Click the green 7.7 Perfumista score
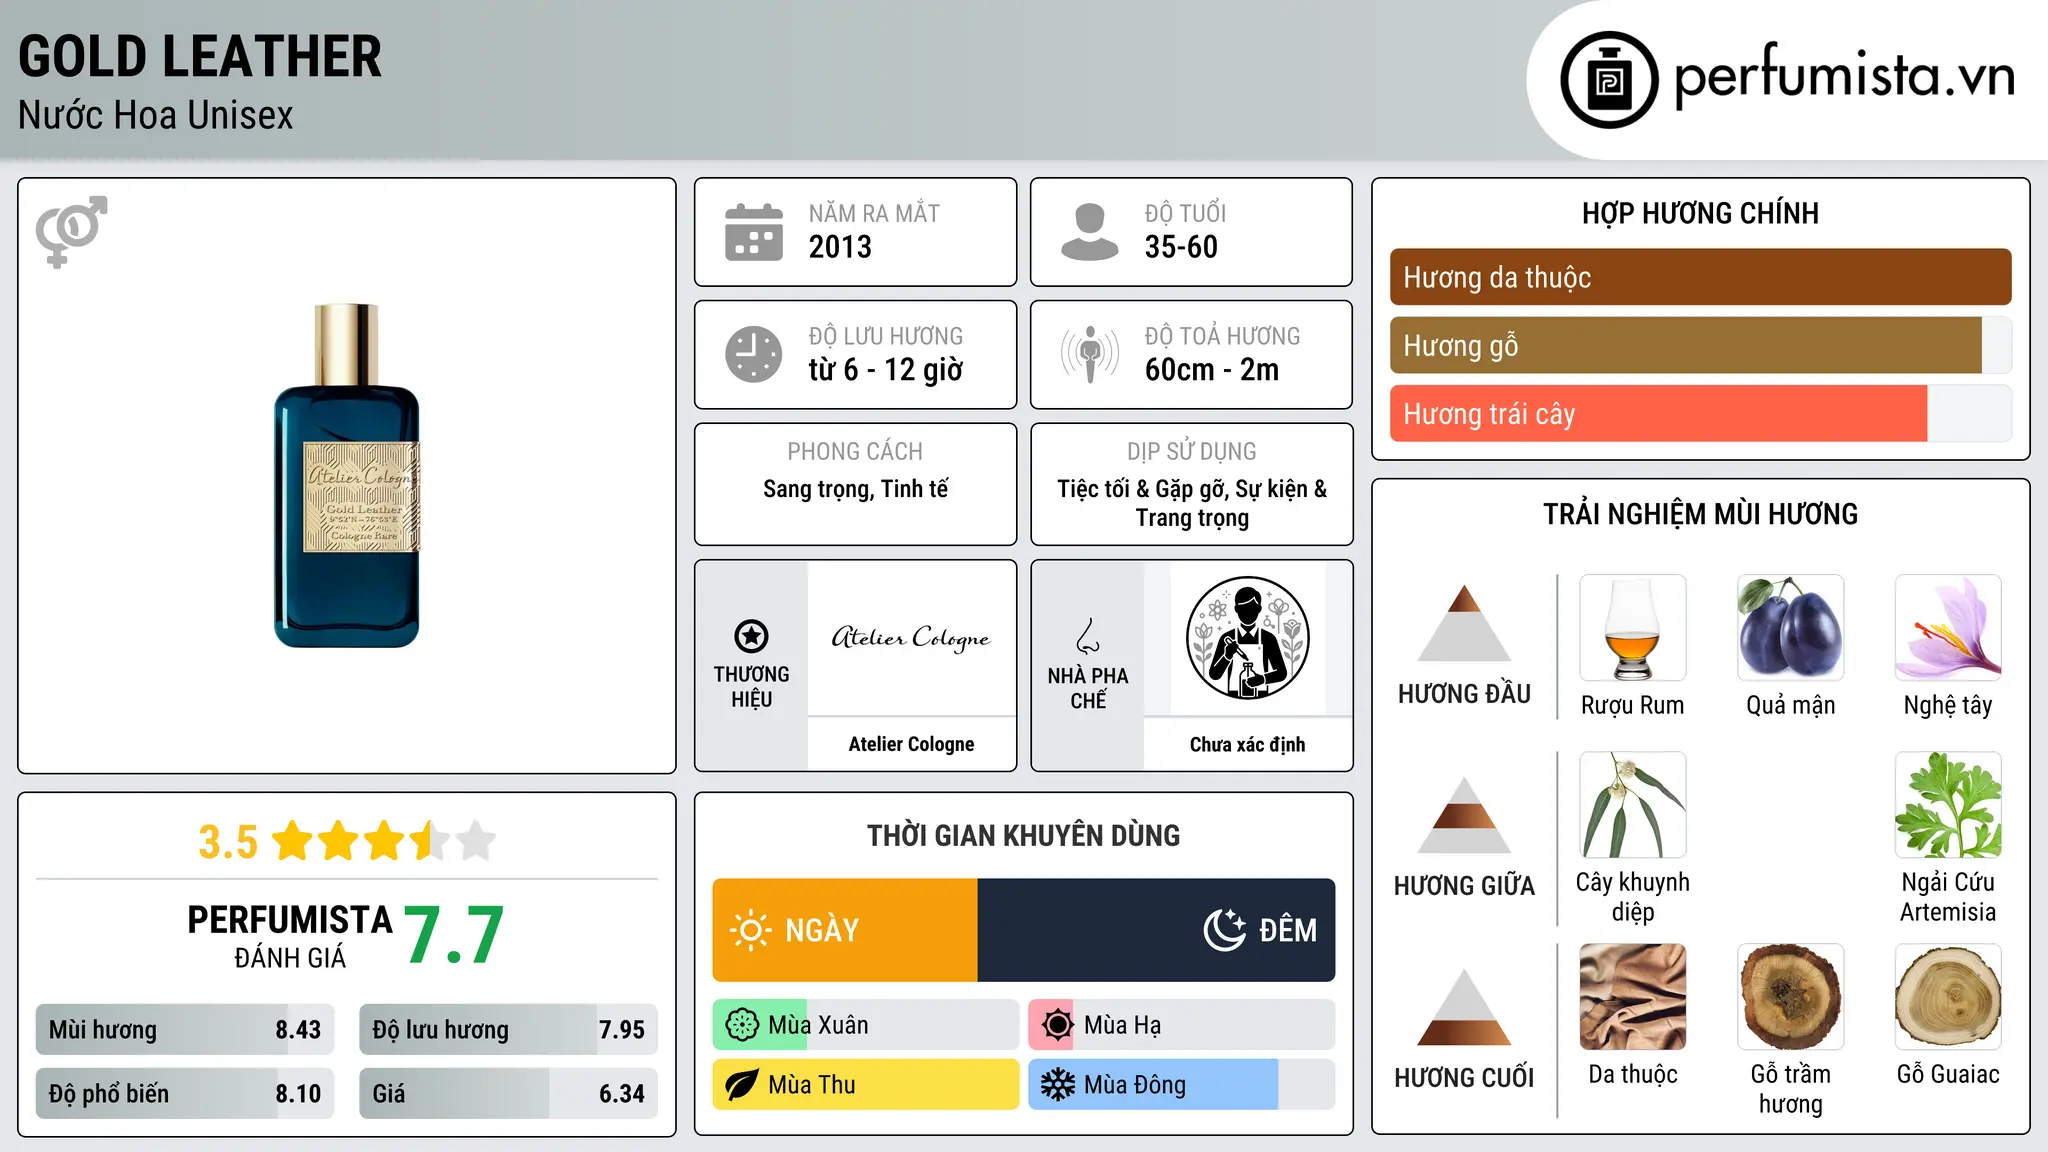Image resolution: width=2048 pixels, height=1152 pixels. tap(454, 935)
